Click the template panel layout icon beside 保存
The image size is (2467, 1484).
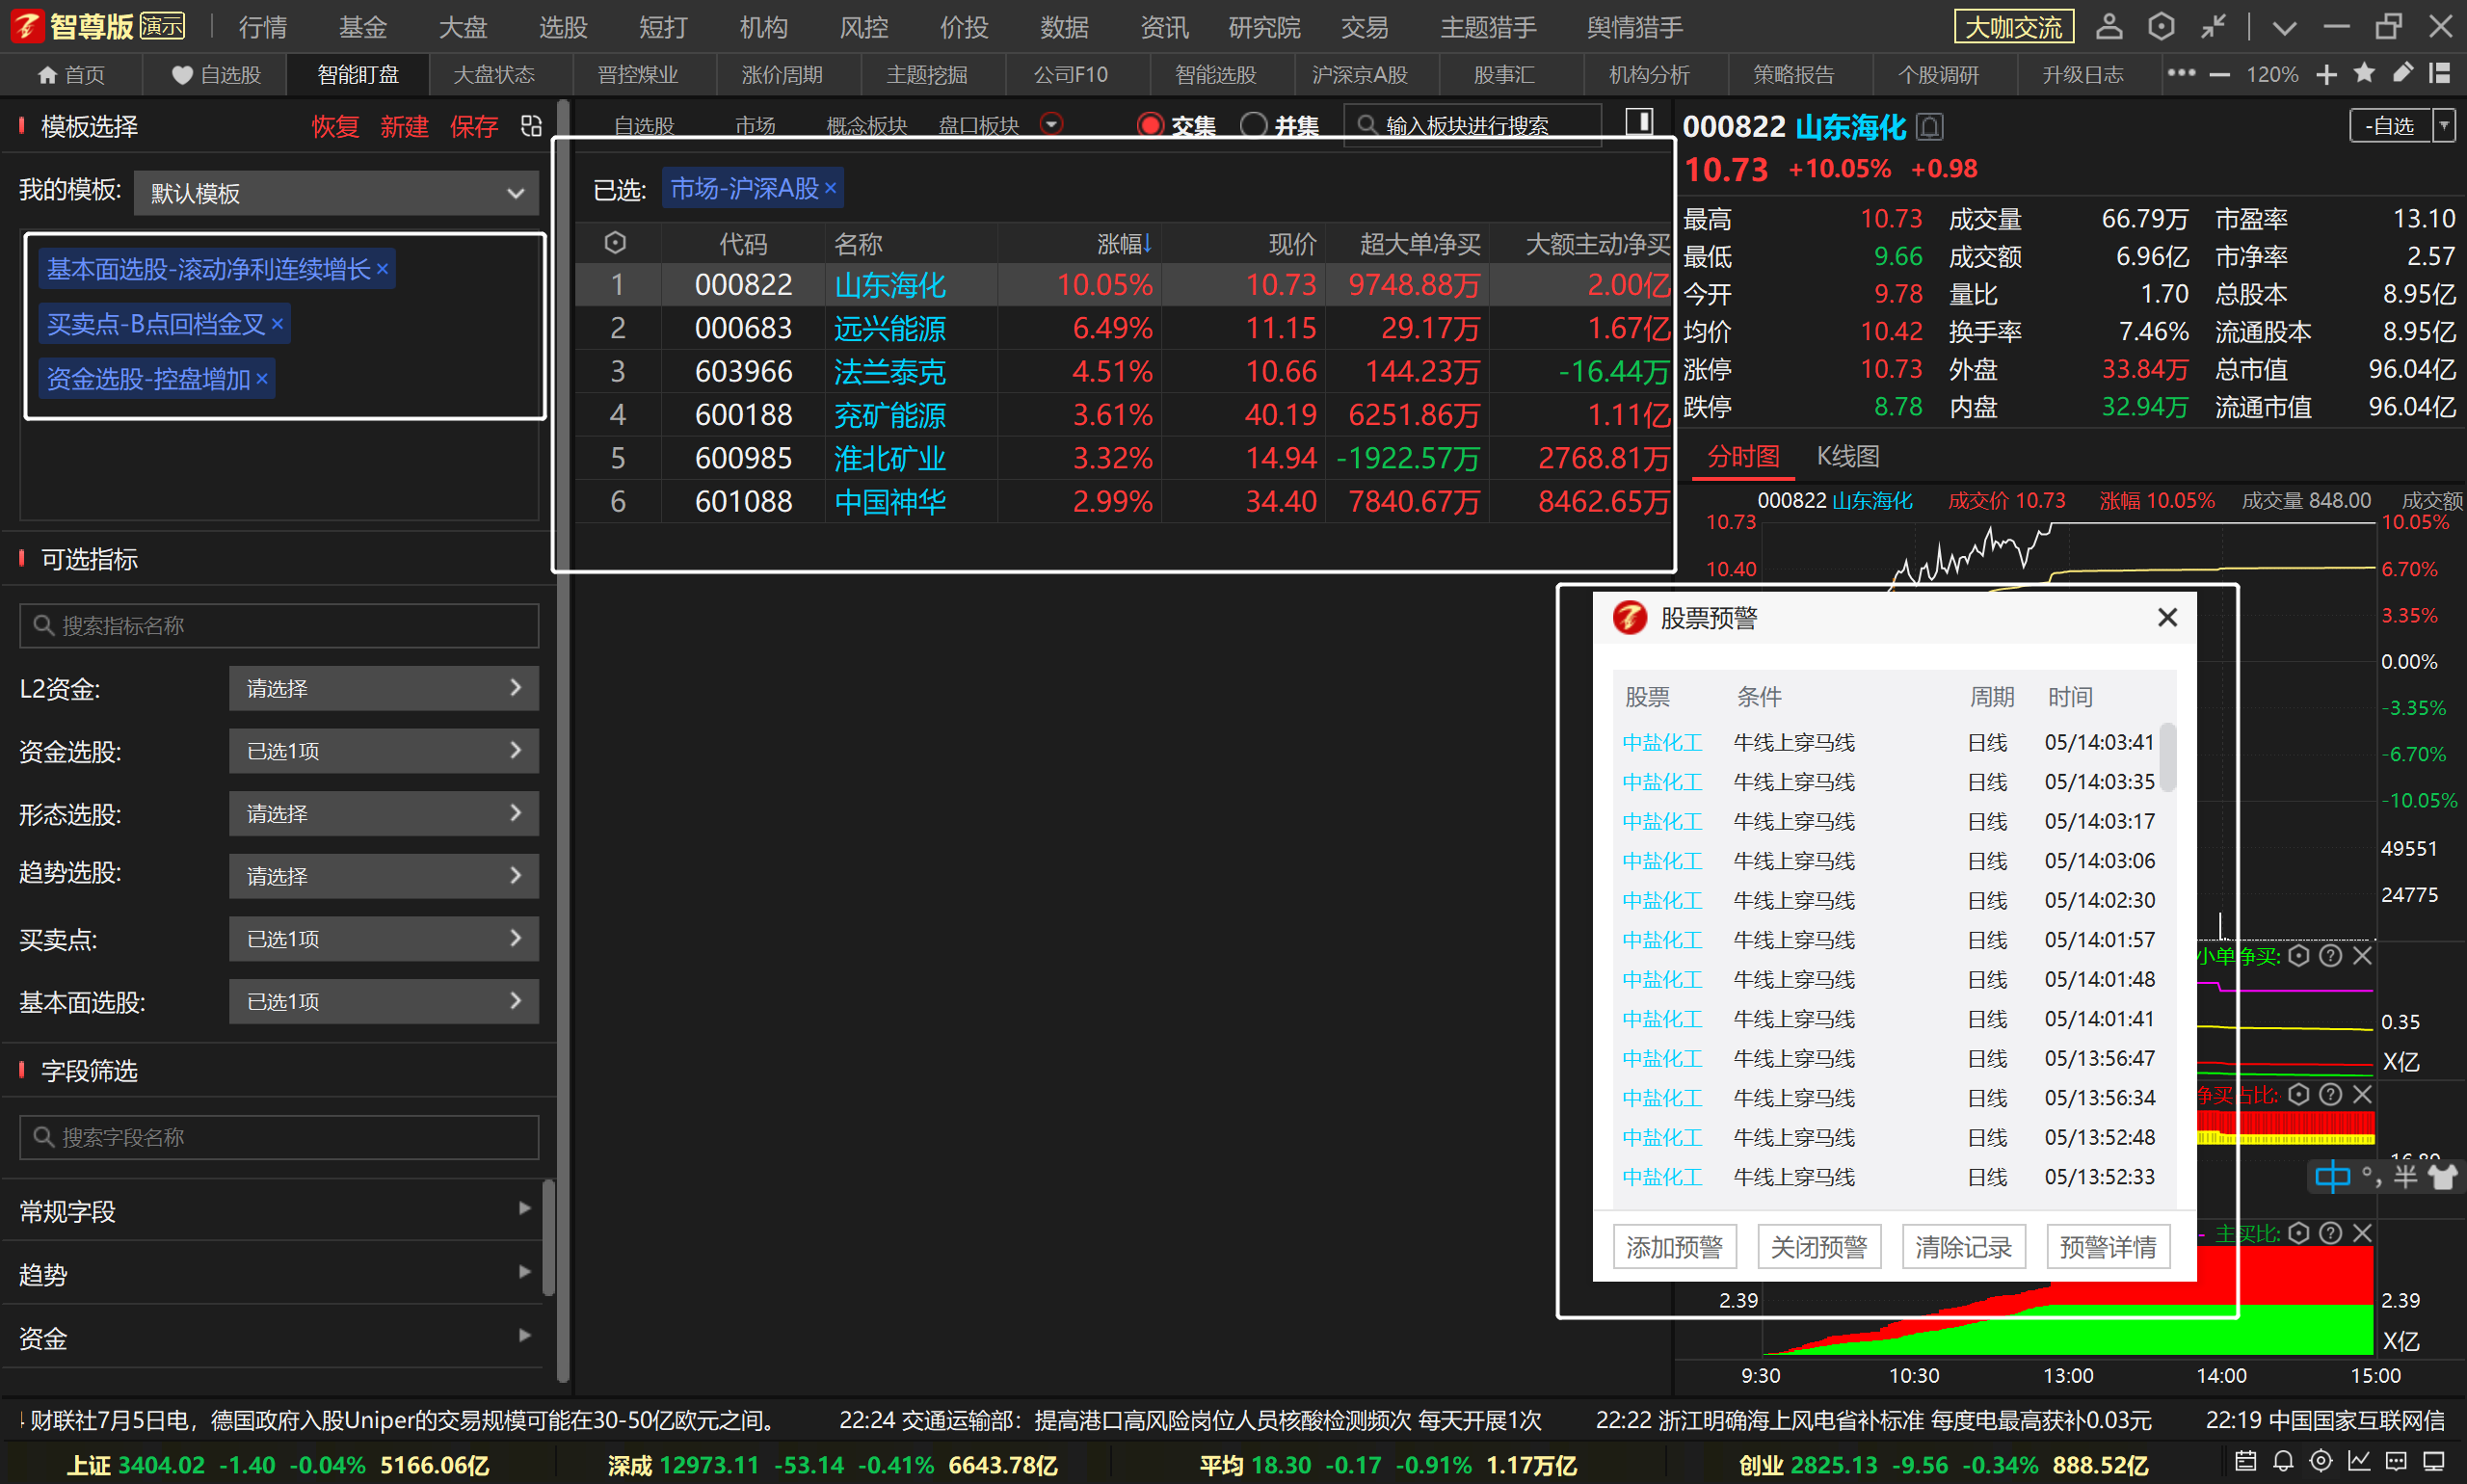click(x=532, y=126)
